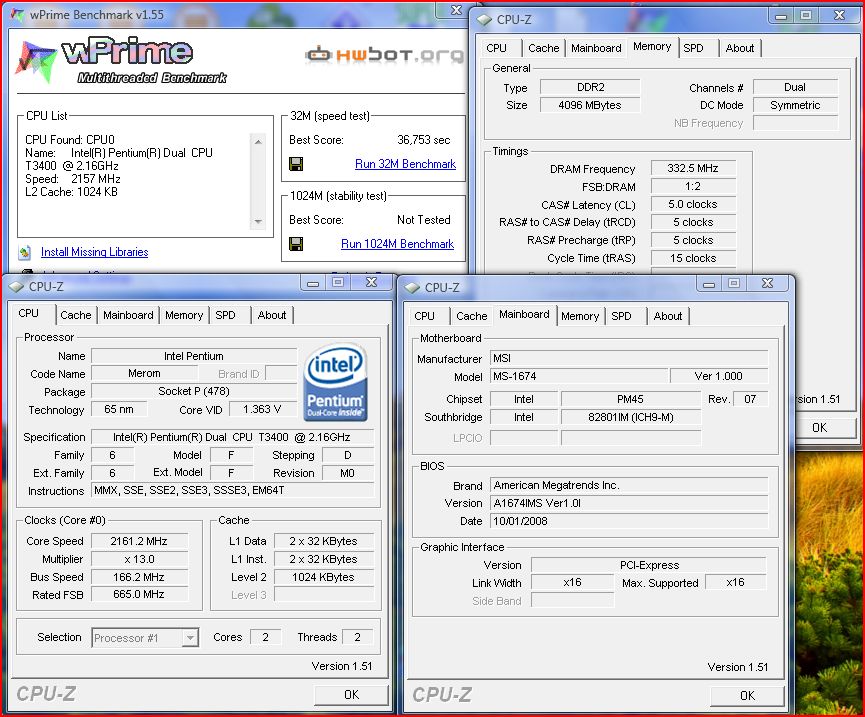
Task: Click the CPU List scrollbar up arrow
Action: (258, 142)
